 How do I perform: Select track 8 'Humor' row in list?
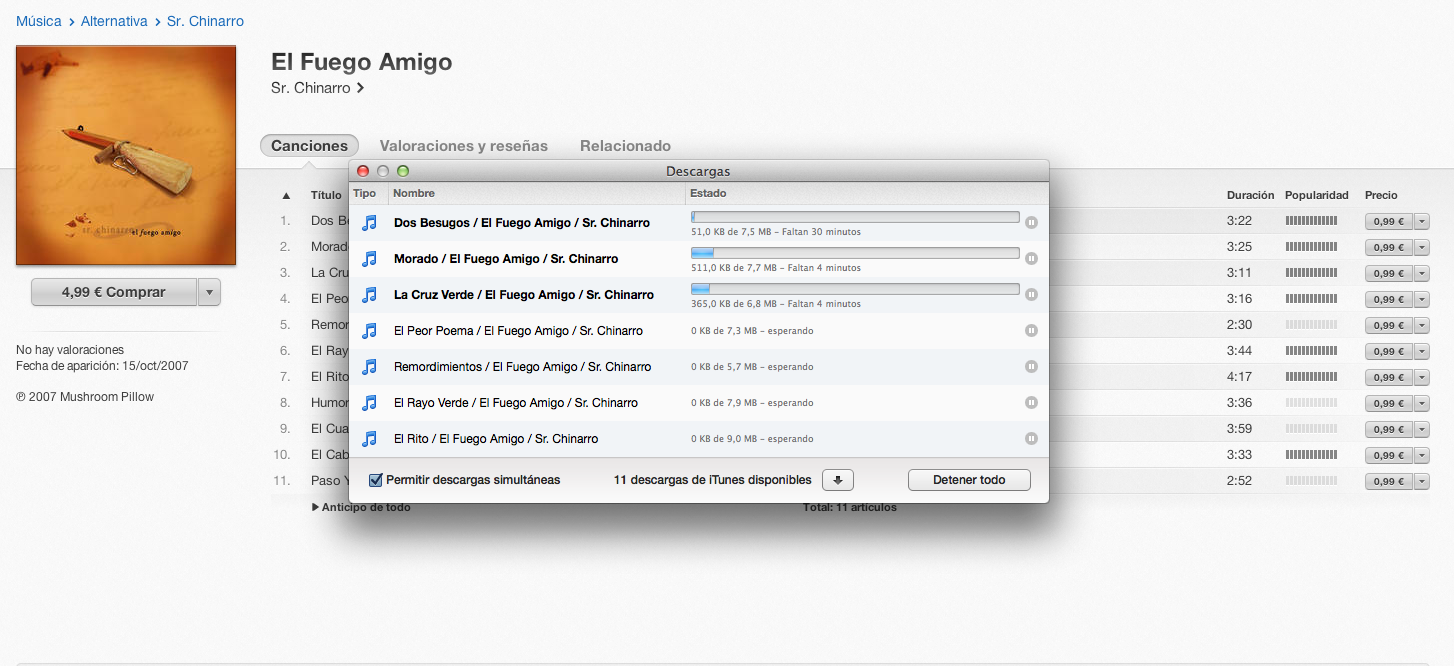click(850, 403)
